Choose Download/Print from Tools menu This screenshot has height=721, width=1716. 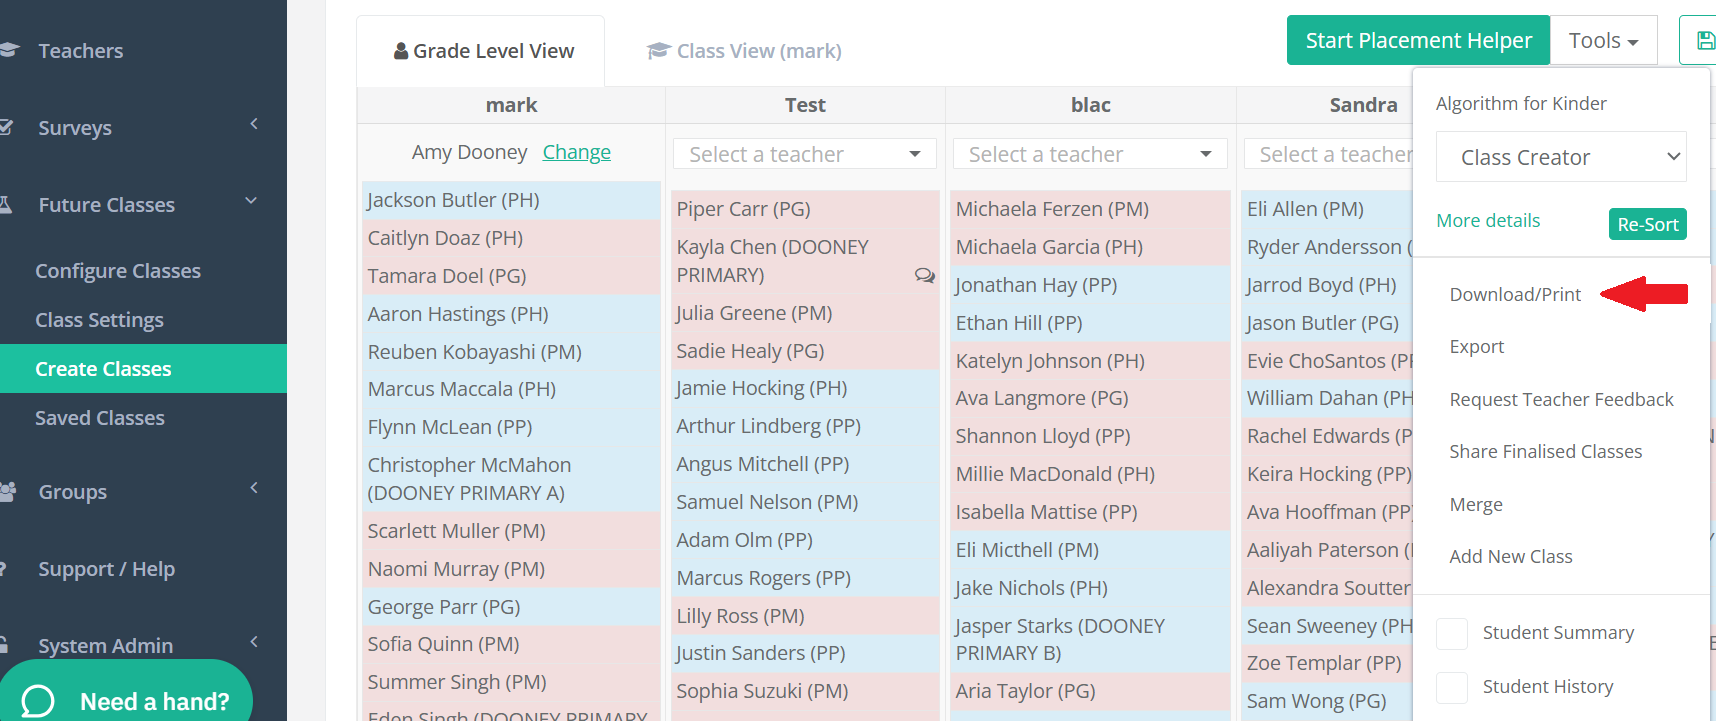click(1515, 294)
